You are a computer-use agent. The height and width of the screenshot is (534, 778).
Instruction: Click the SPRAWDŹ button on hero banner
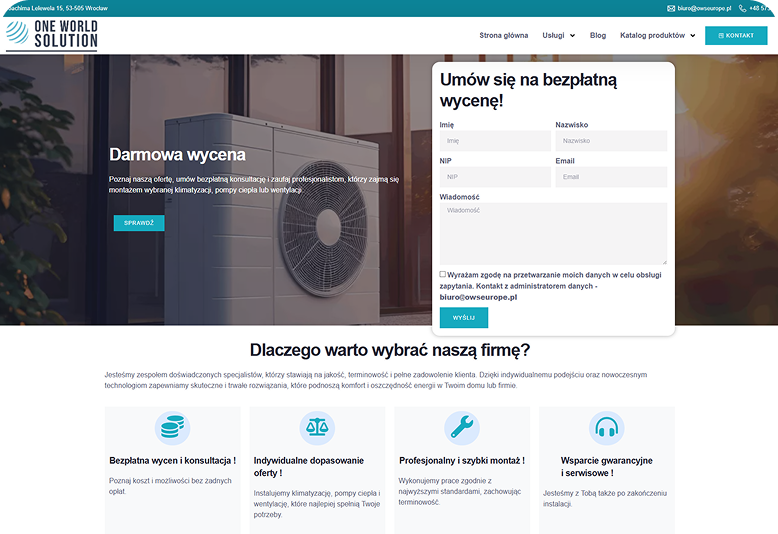point(139,223)
